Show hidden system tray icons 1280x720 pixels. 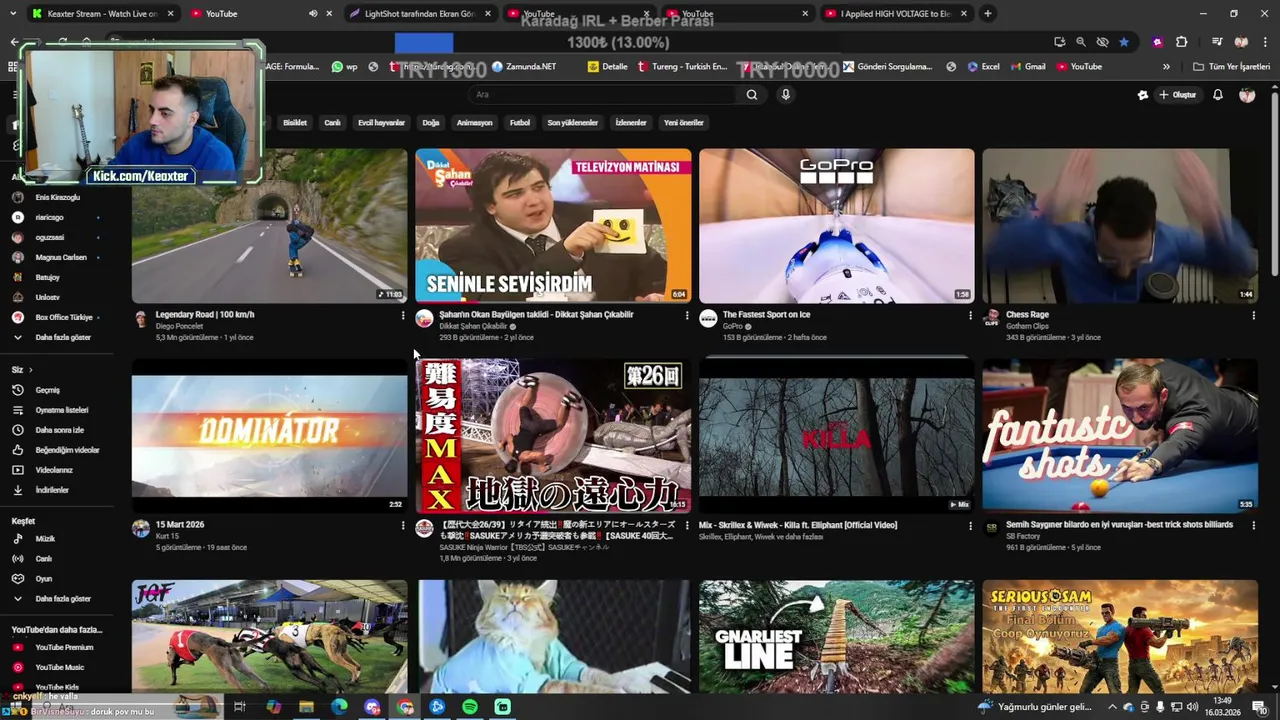(x=1112, y=707)
